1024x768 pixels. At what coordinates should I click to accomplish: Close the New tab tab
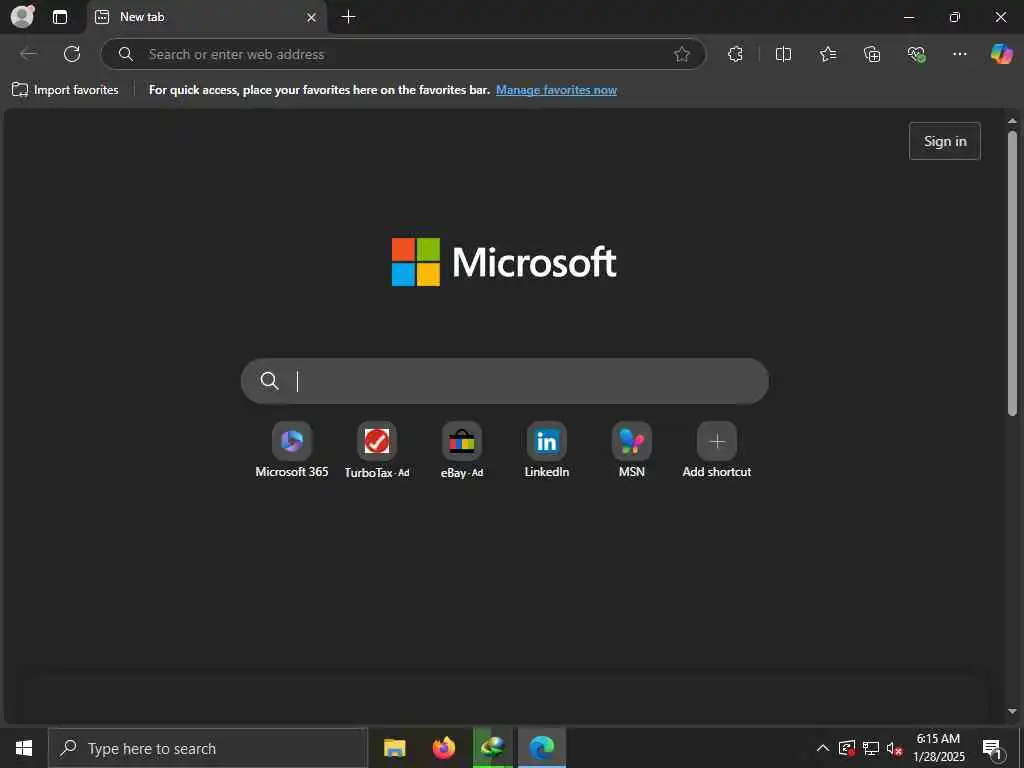pos(312,18)
